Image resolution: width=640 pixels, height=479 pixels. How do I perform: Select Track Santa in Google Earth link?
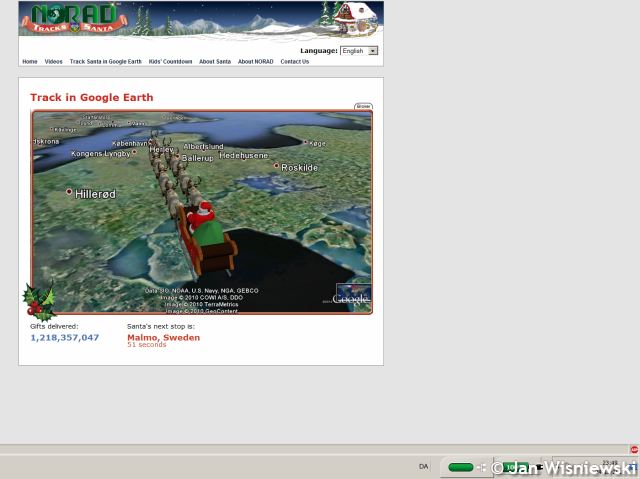coord(106,62)
